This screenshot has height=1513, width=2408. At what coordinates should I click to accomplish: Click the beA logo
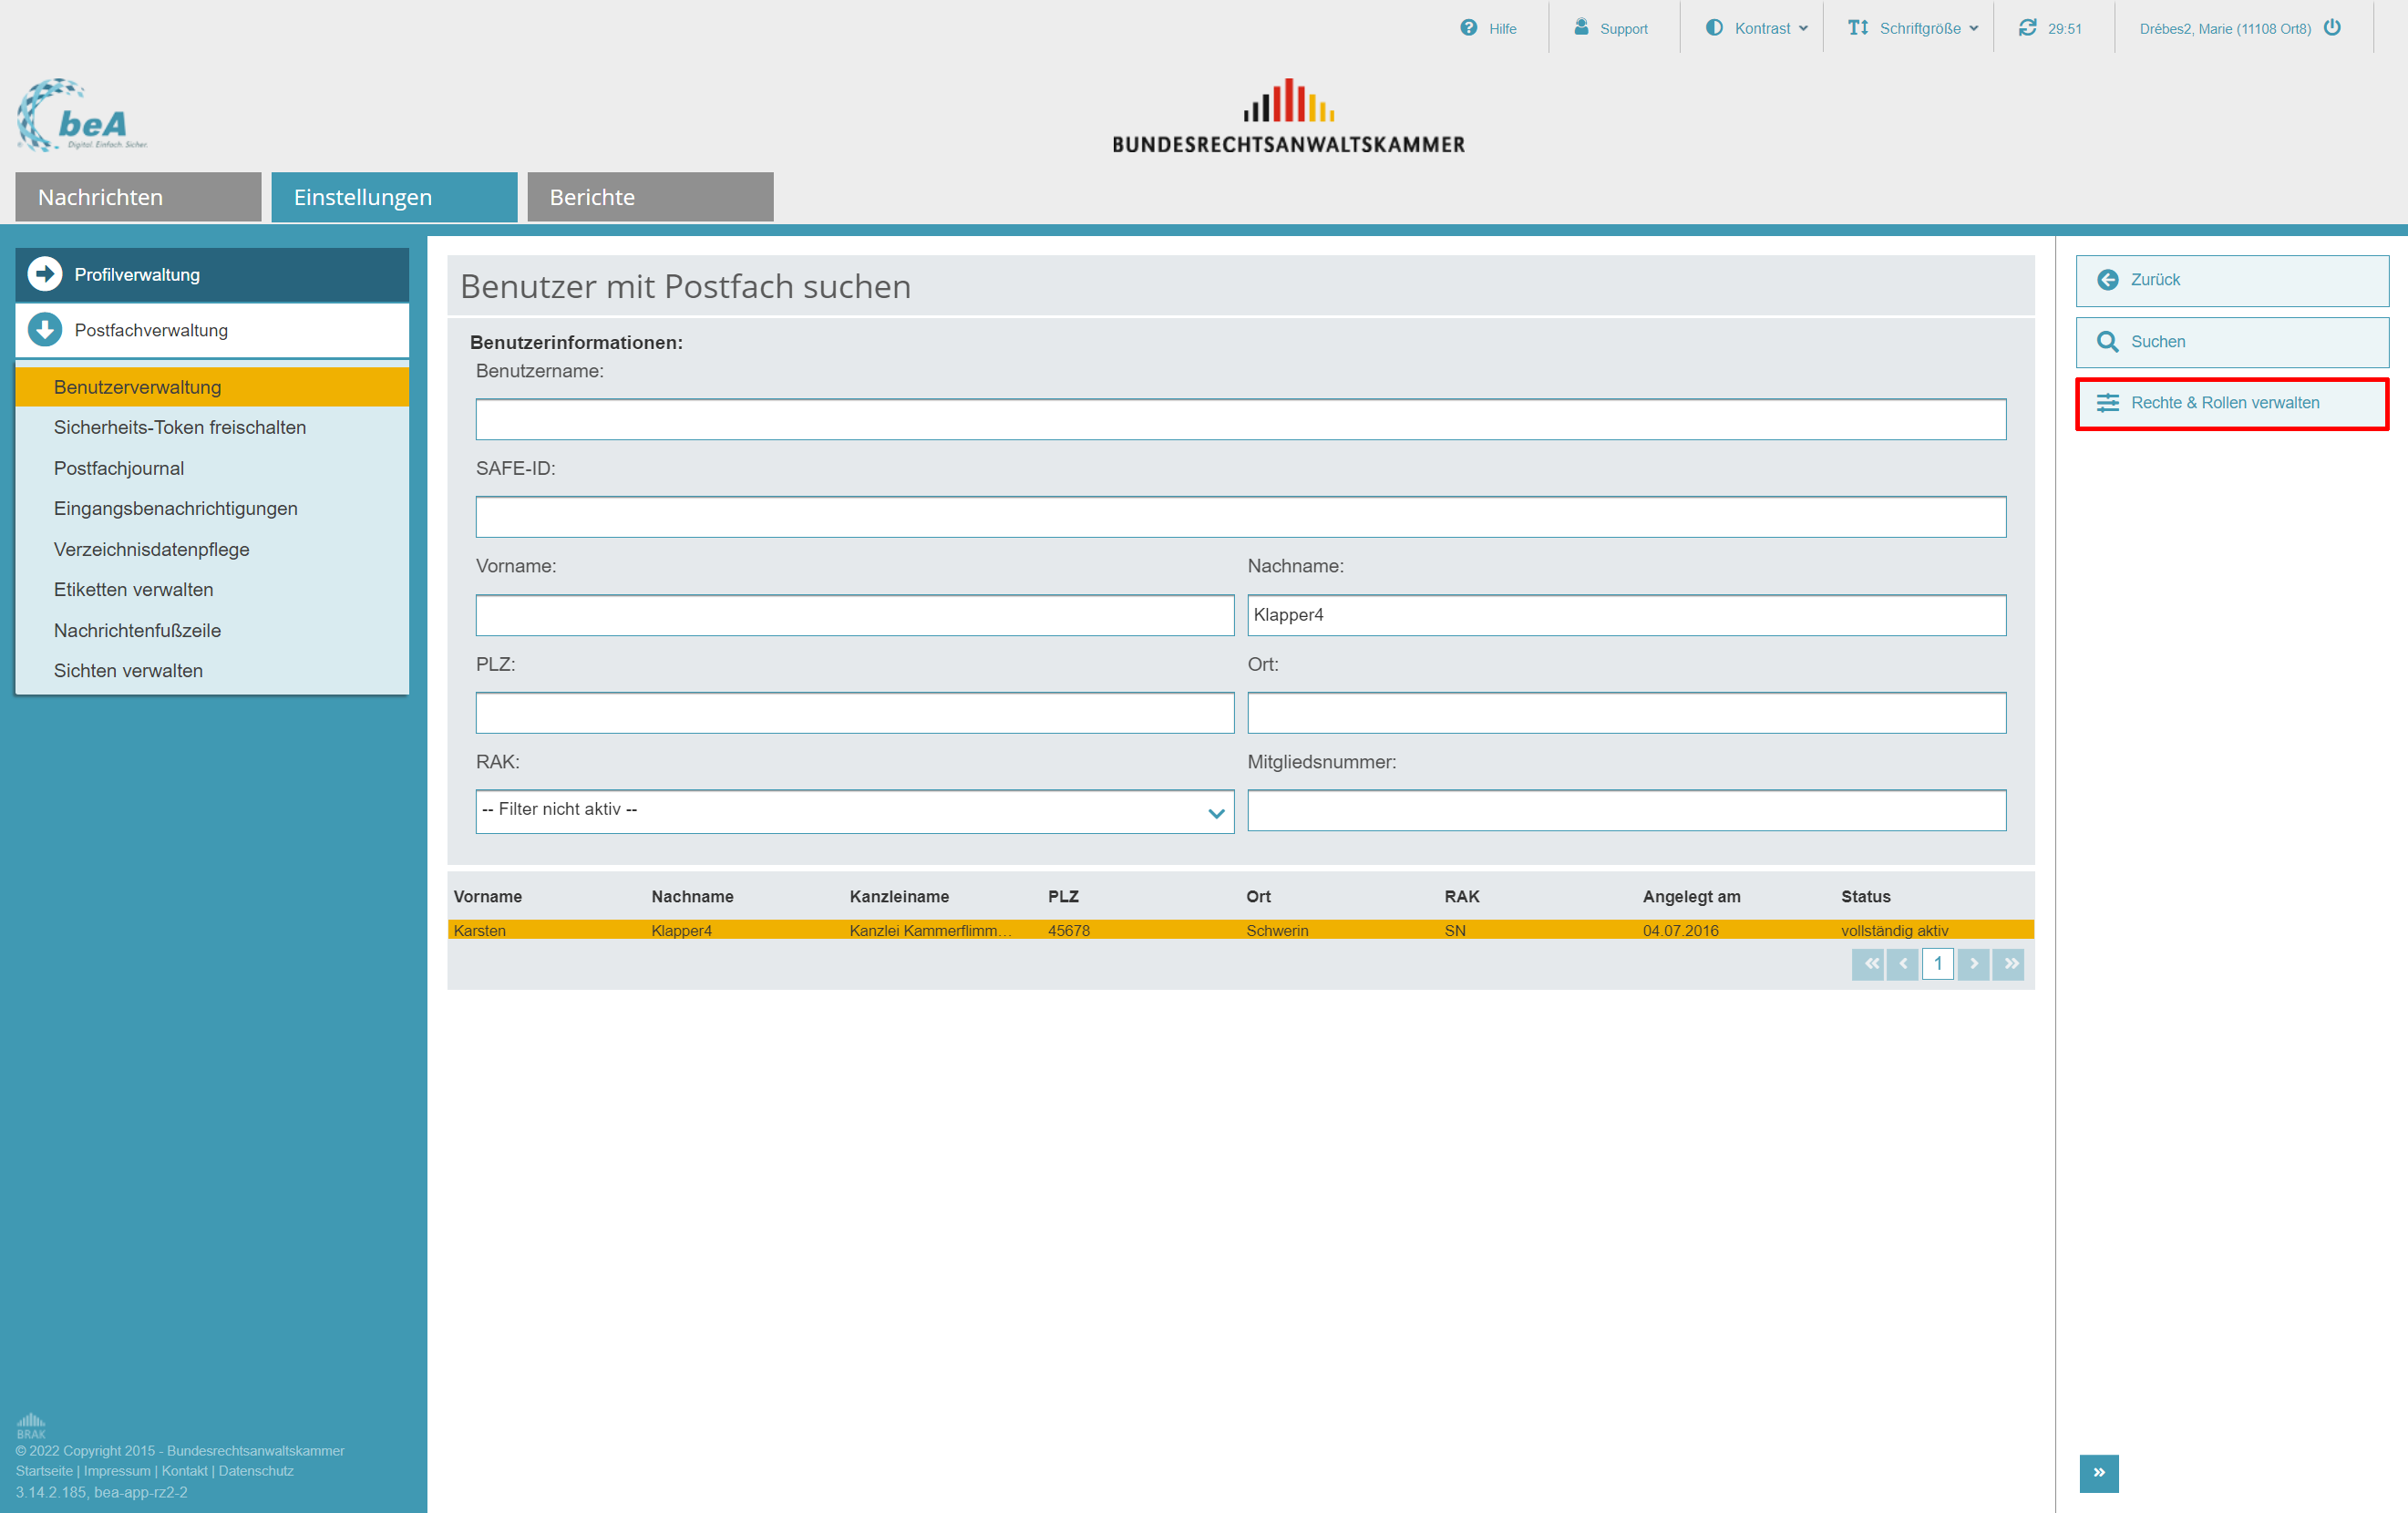pyautogui.click(x=82, y=116)
